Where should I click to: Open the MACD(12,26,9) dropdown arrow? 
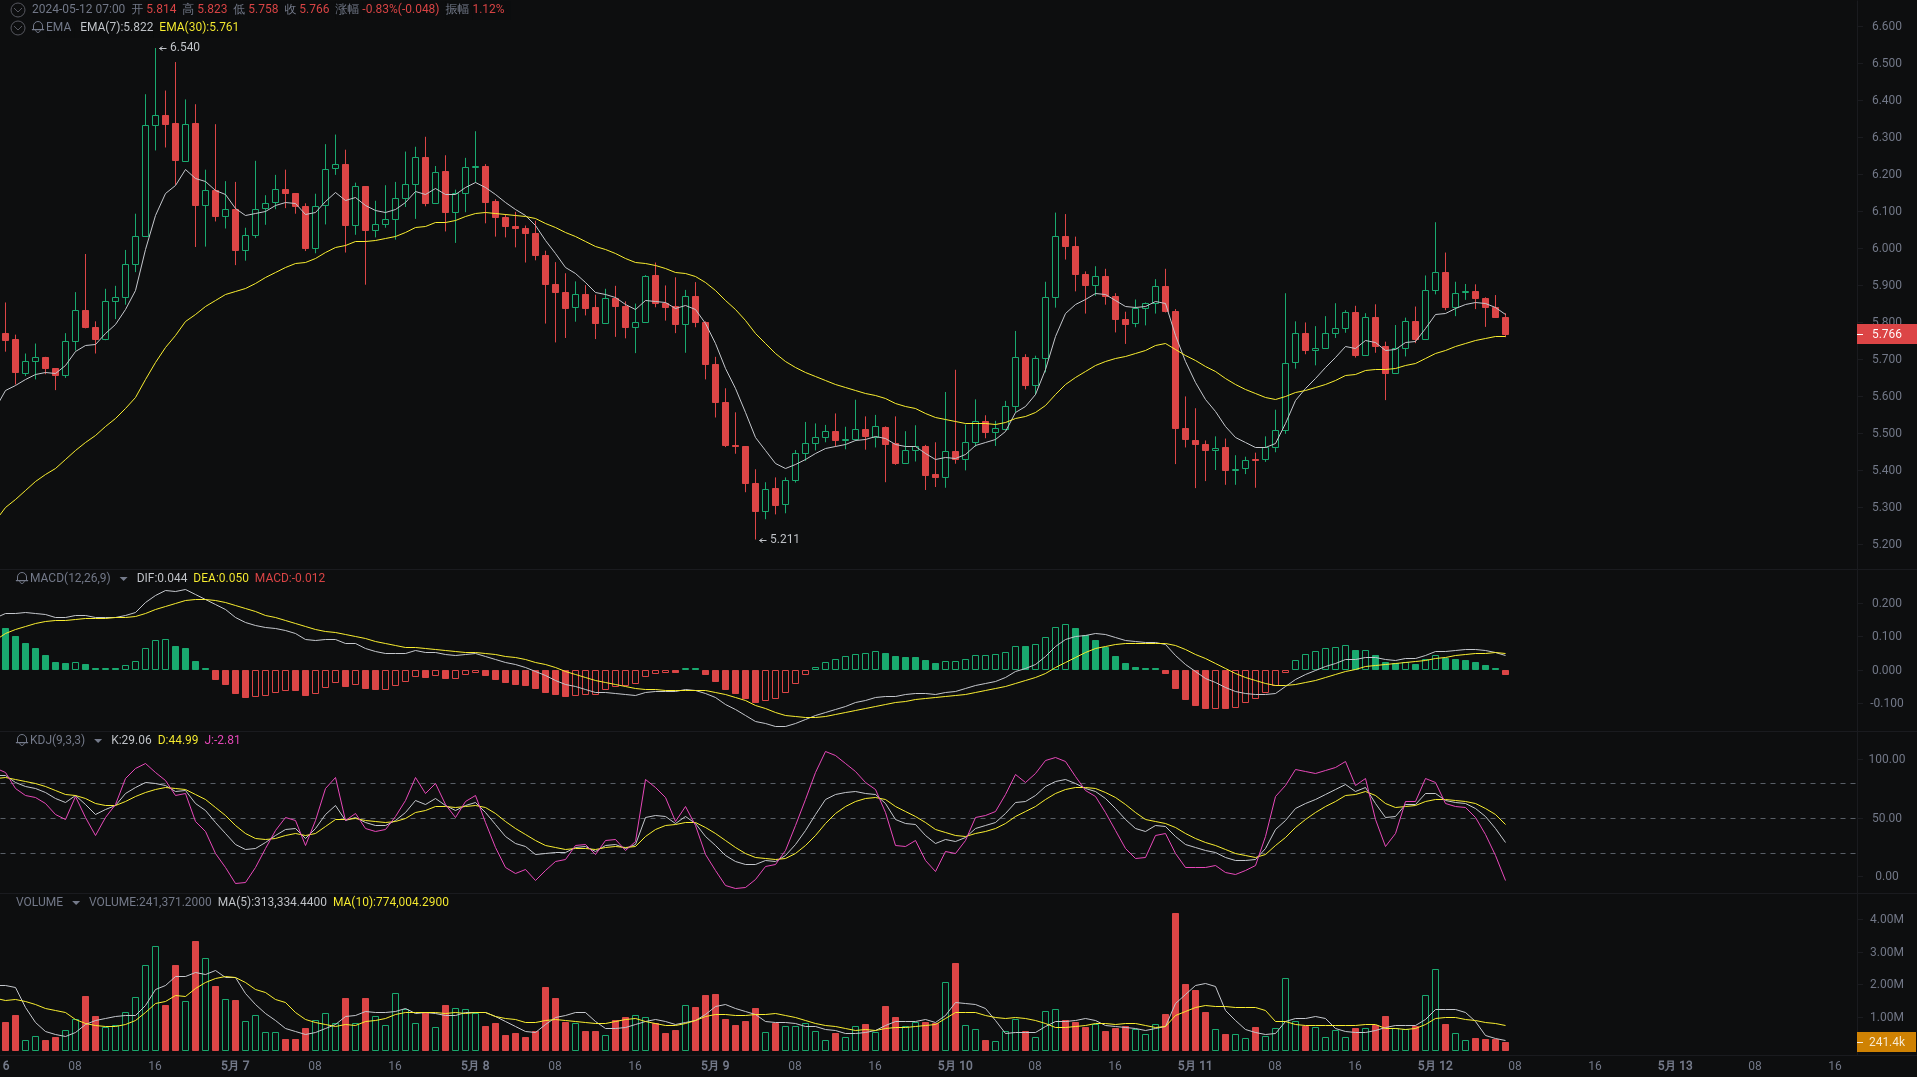click(123, 579)
